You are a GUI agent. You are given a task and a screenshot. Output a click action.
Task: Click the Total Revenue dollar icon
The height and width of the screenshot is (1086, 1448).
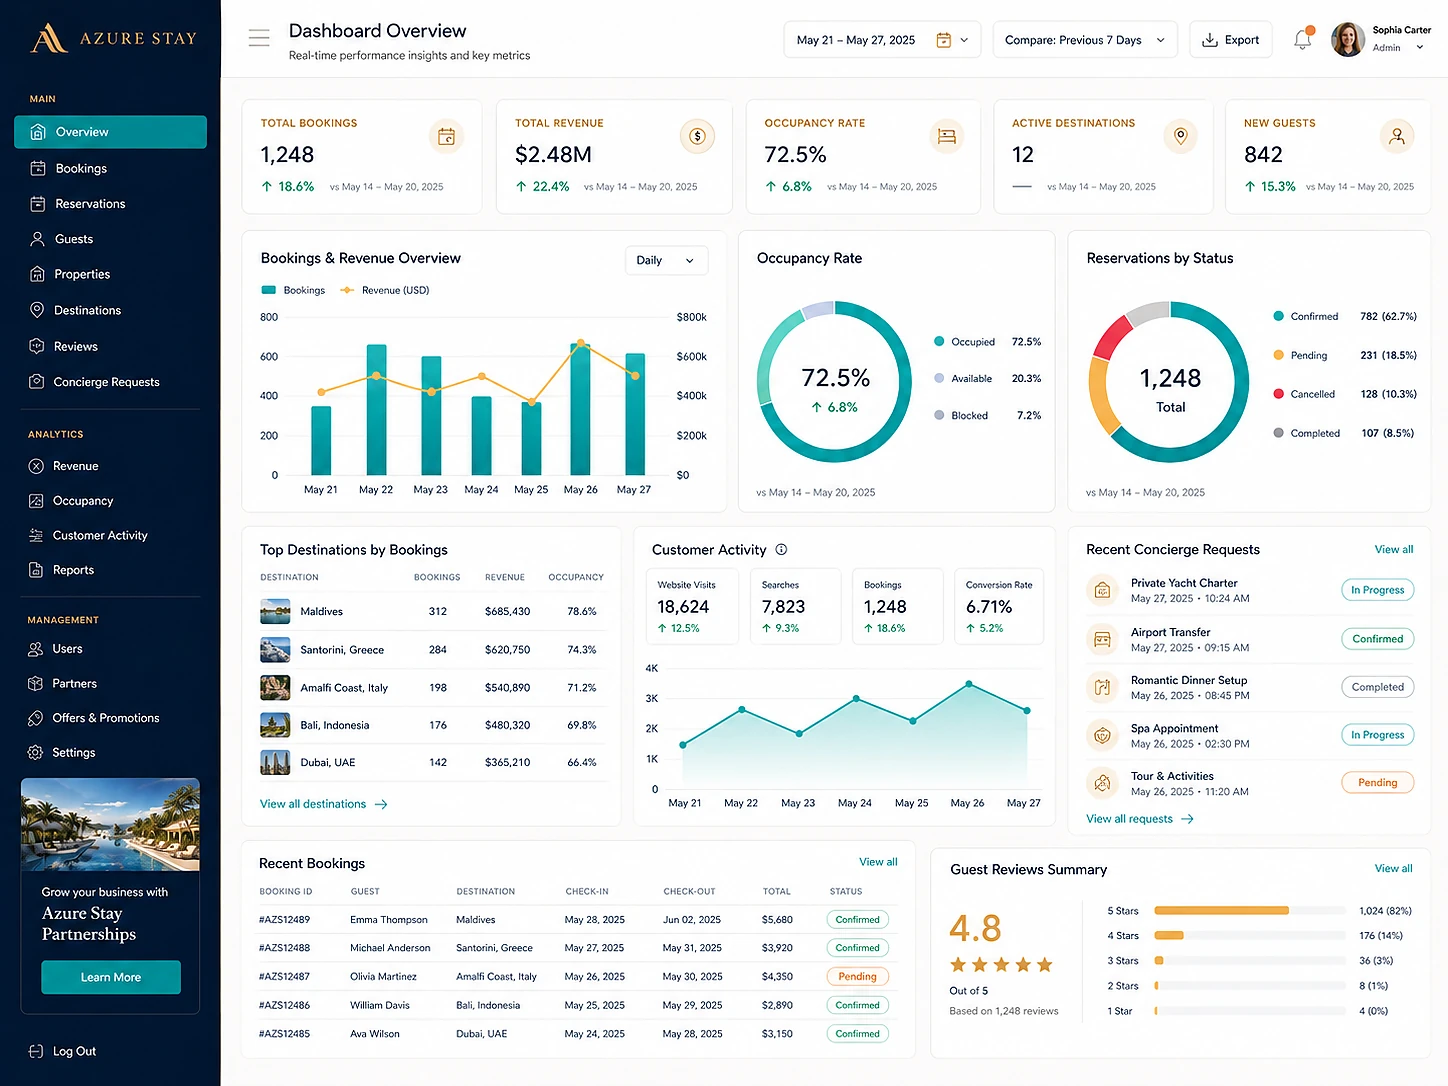click(697, 136)
